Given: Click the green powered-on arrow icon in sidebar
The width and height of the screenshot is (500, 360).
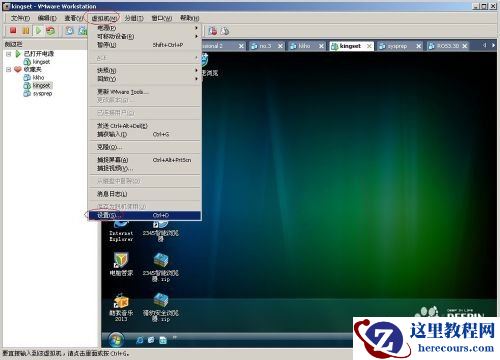Looking at the screenshot, I should pyautogui.click(x=18, y=54).
